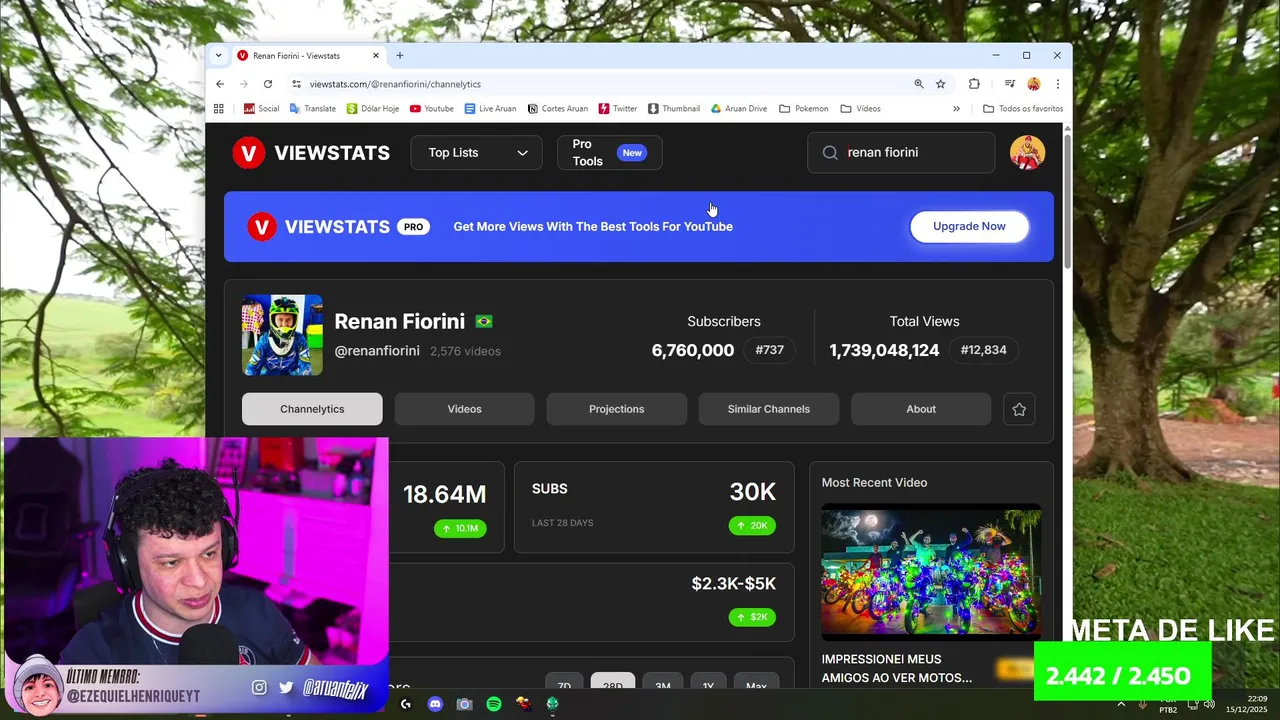Show hidden system tray icons

click(1121, 704)
